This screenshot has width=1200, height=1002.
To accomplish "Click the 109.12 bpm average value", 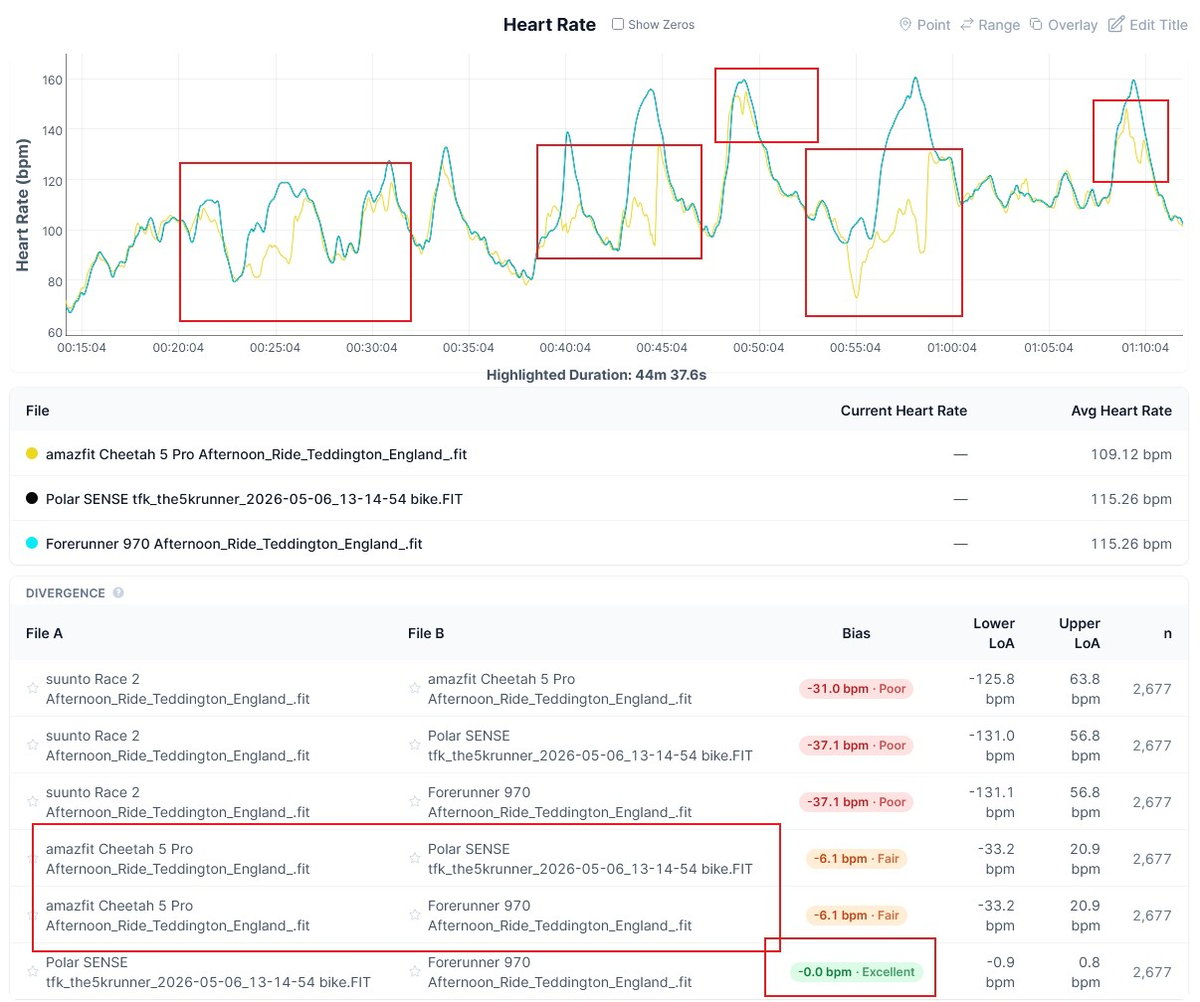I will coord(1131,454).
